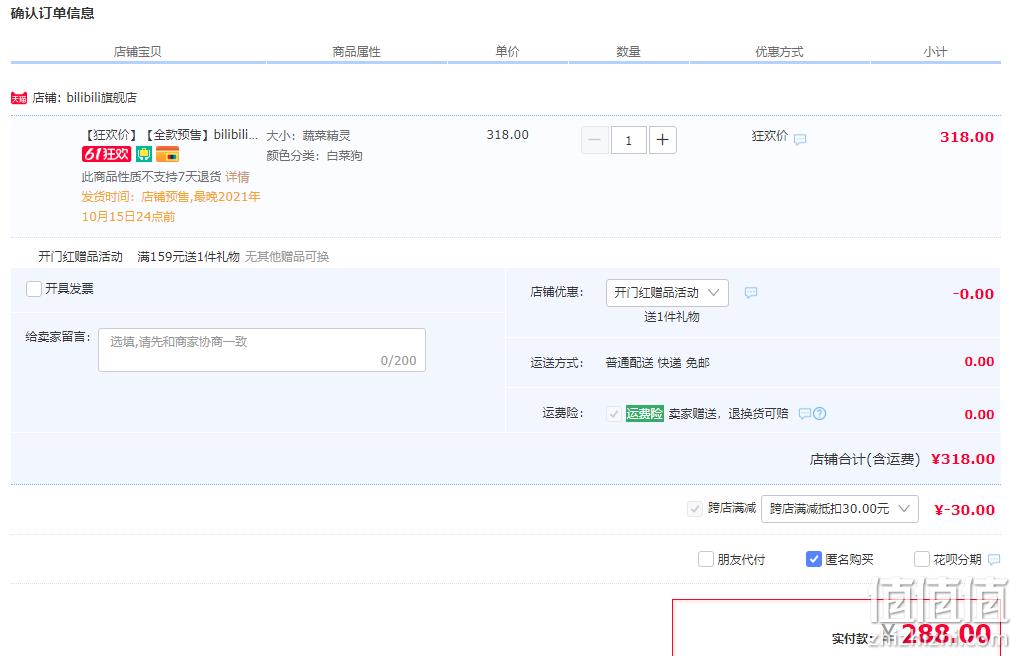This screenshot has height=656, width=1018.
Task: Click the quantity field showing 1
Action: point(628,140)
